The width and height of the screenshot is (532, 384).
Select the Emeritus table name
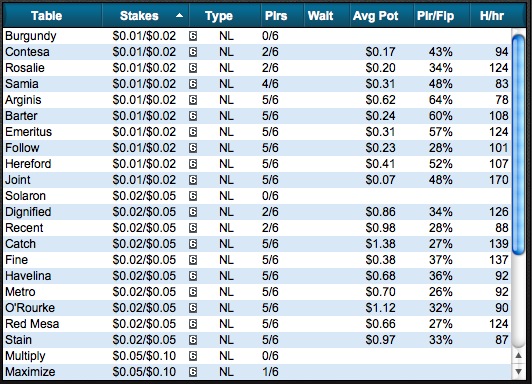(x=28, y=132)
